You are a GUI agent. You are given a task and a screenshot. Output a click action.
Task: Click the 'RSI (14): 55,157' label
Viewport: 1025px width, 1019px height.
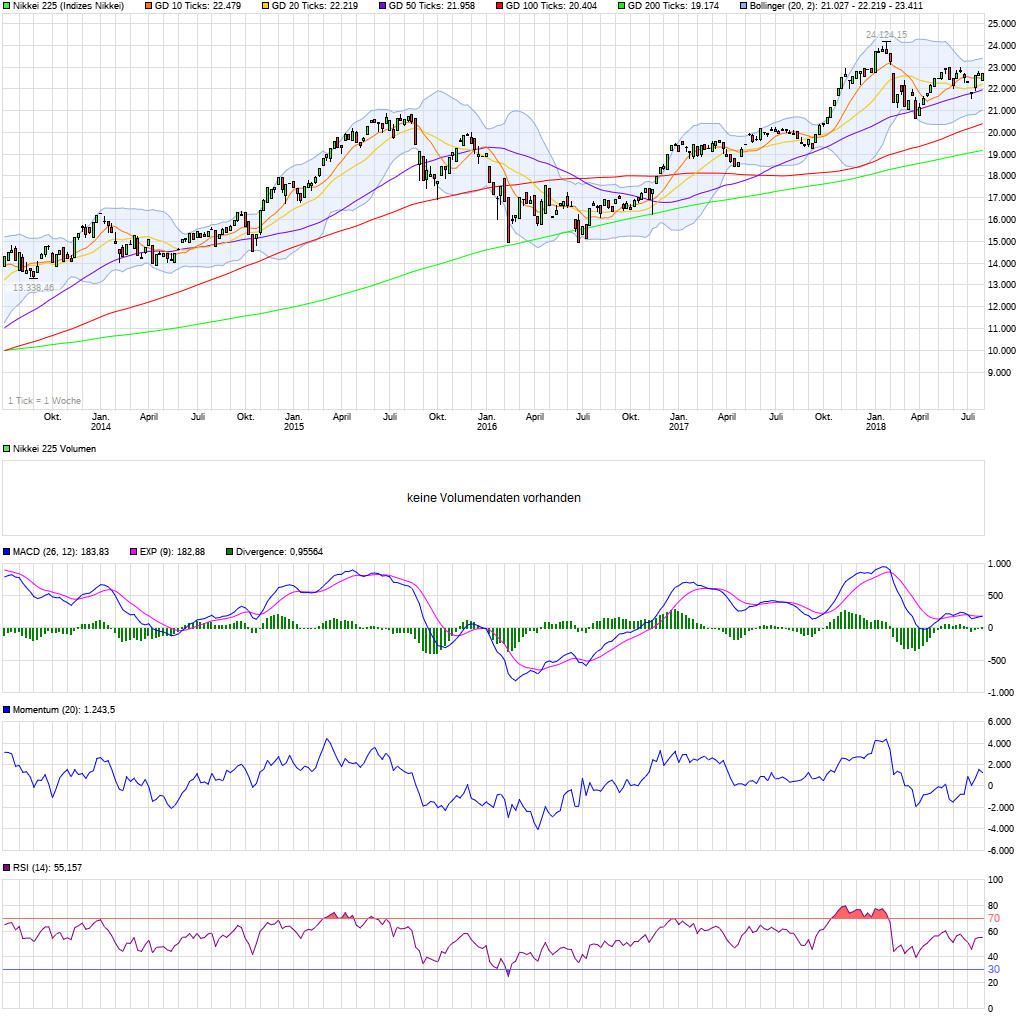point(48,869)
